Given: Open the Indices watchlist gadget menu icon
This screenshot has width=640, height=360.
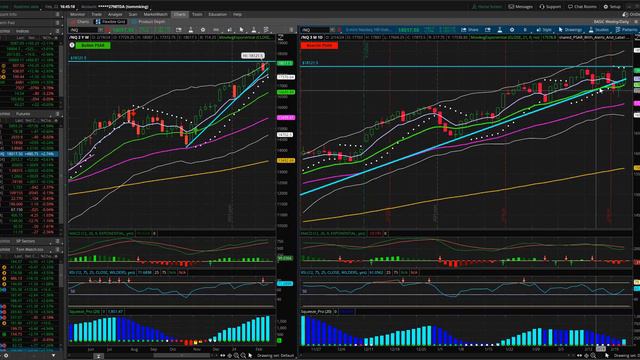Looking at the screenshot, I should point(58,31).
